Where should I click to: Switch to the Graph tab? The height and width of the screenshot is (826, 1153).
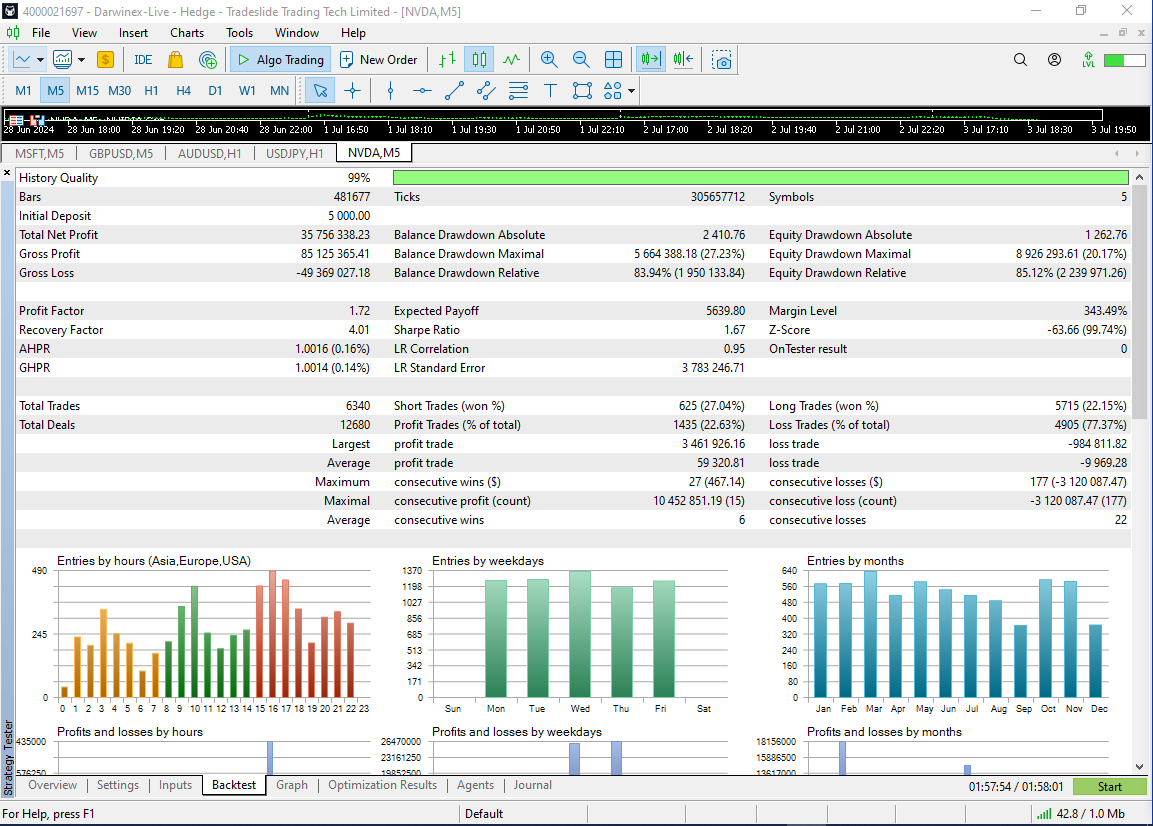point(292,785)
